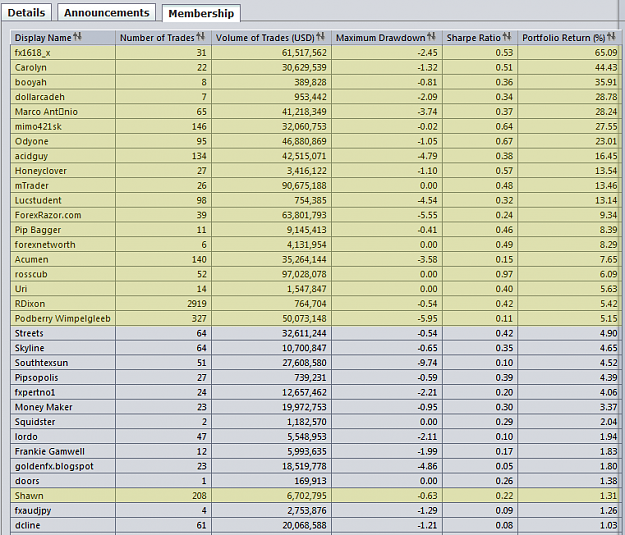Click portfolio return 44.43
Screen dimensions: 625x535
click(606, 67)
